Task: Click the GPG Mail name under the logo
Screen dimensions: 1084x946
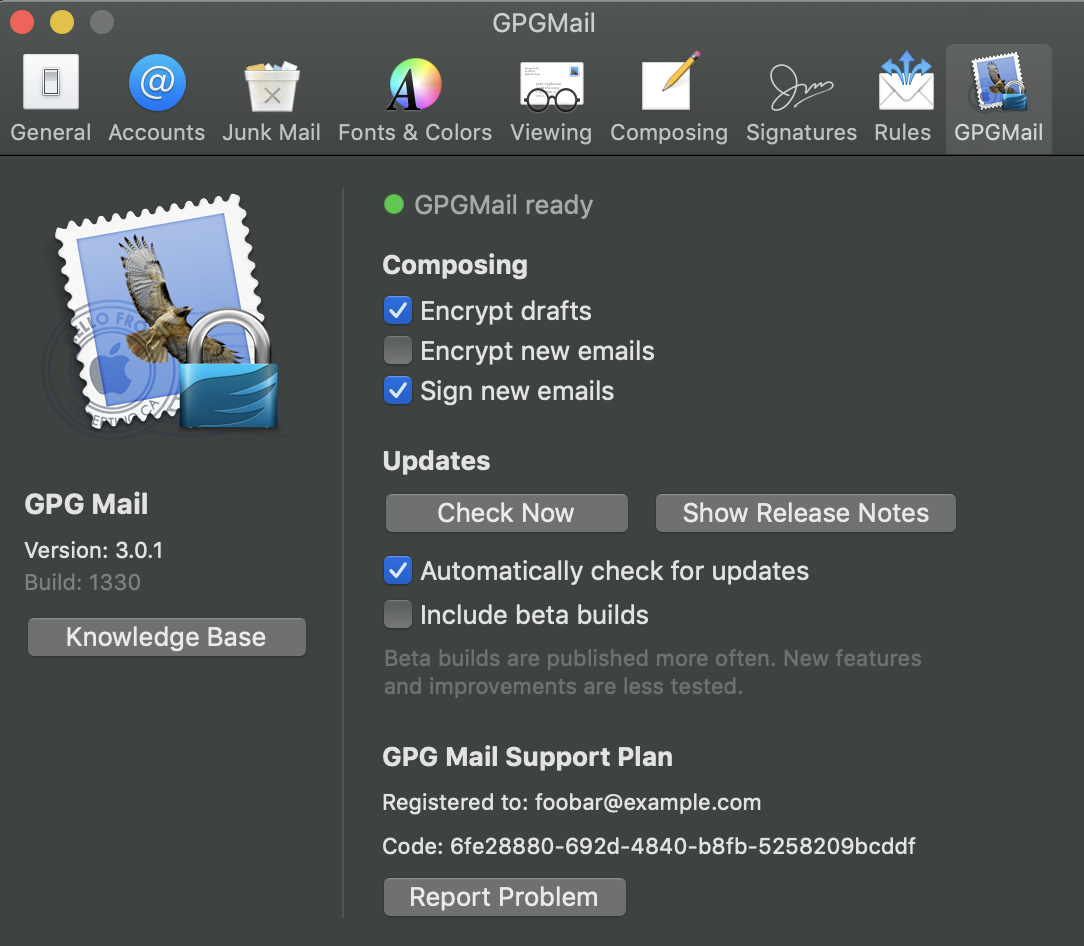Action: (86, 504)
